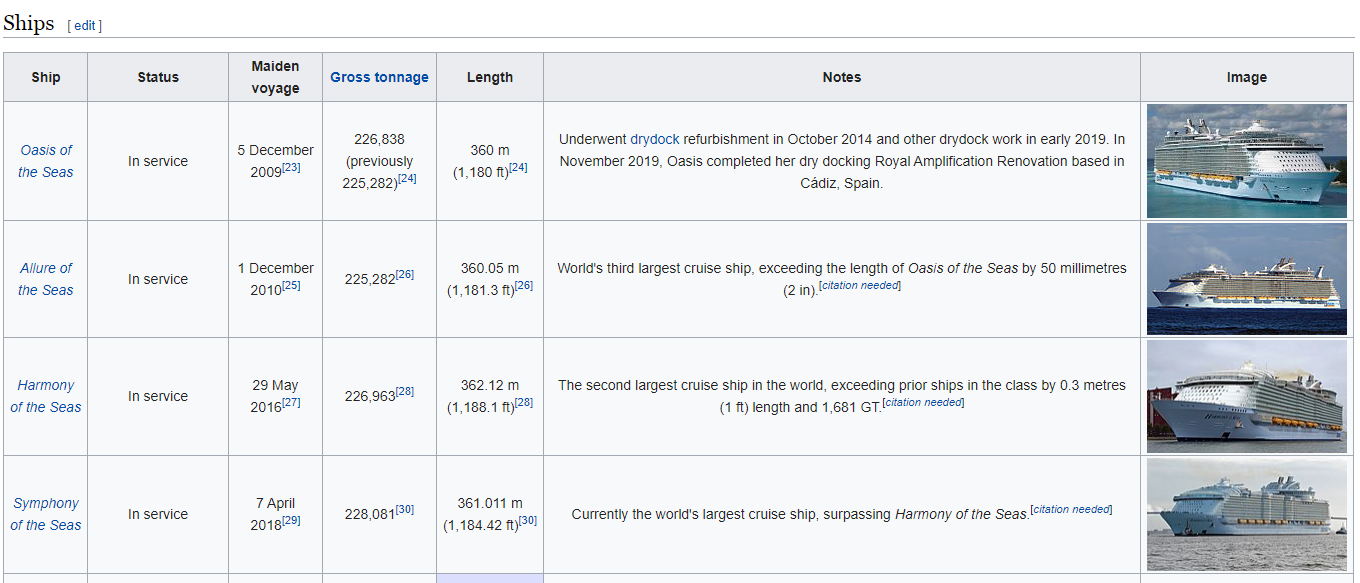Image resolution: width=1360 pixels, height=583 pixels.
Task: Open the Allure of the Seas ship image
Action: [1247, 279]
